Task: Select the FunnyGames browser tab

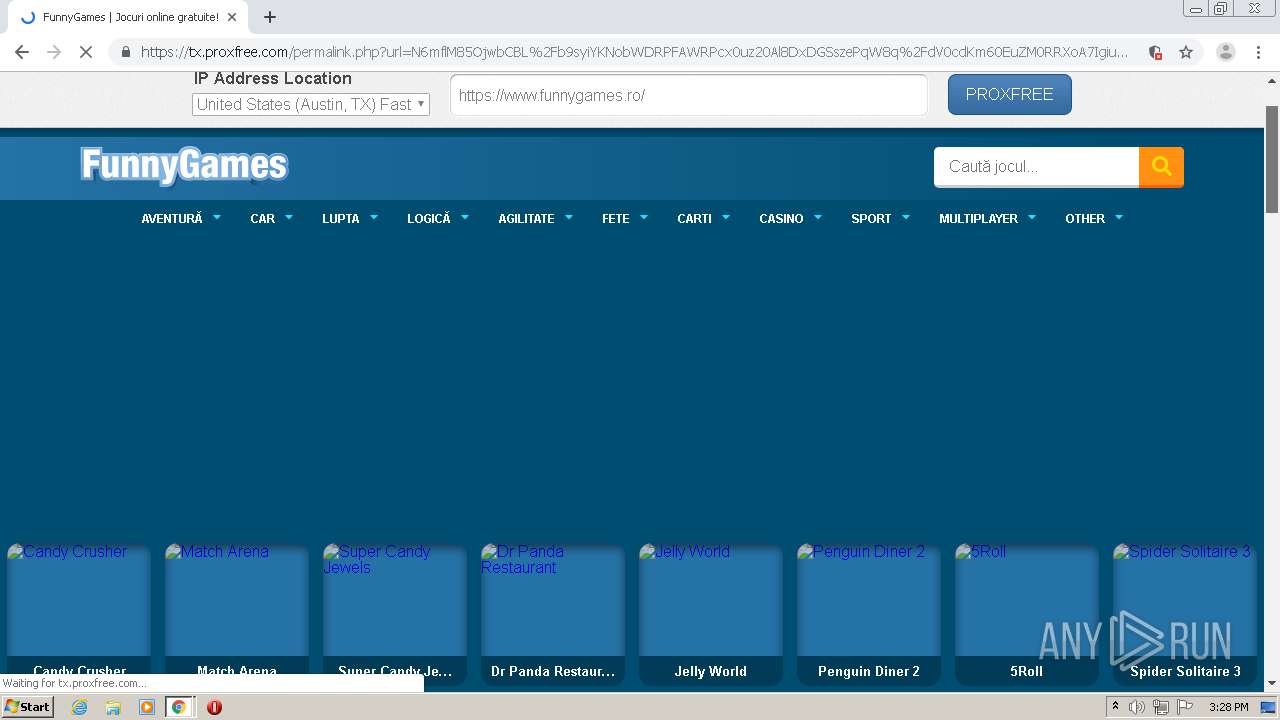Action: (128, 17)
